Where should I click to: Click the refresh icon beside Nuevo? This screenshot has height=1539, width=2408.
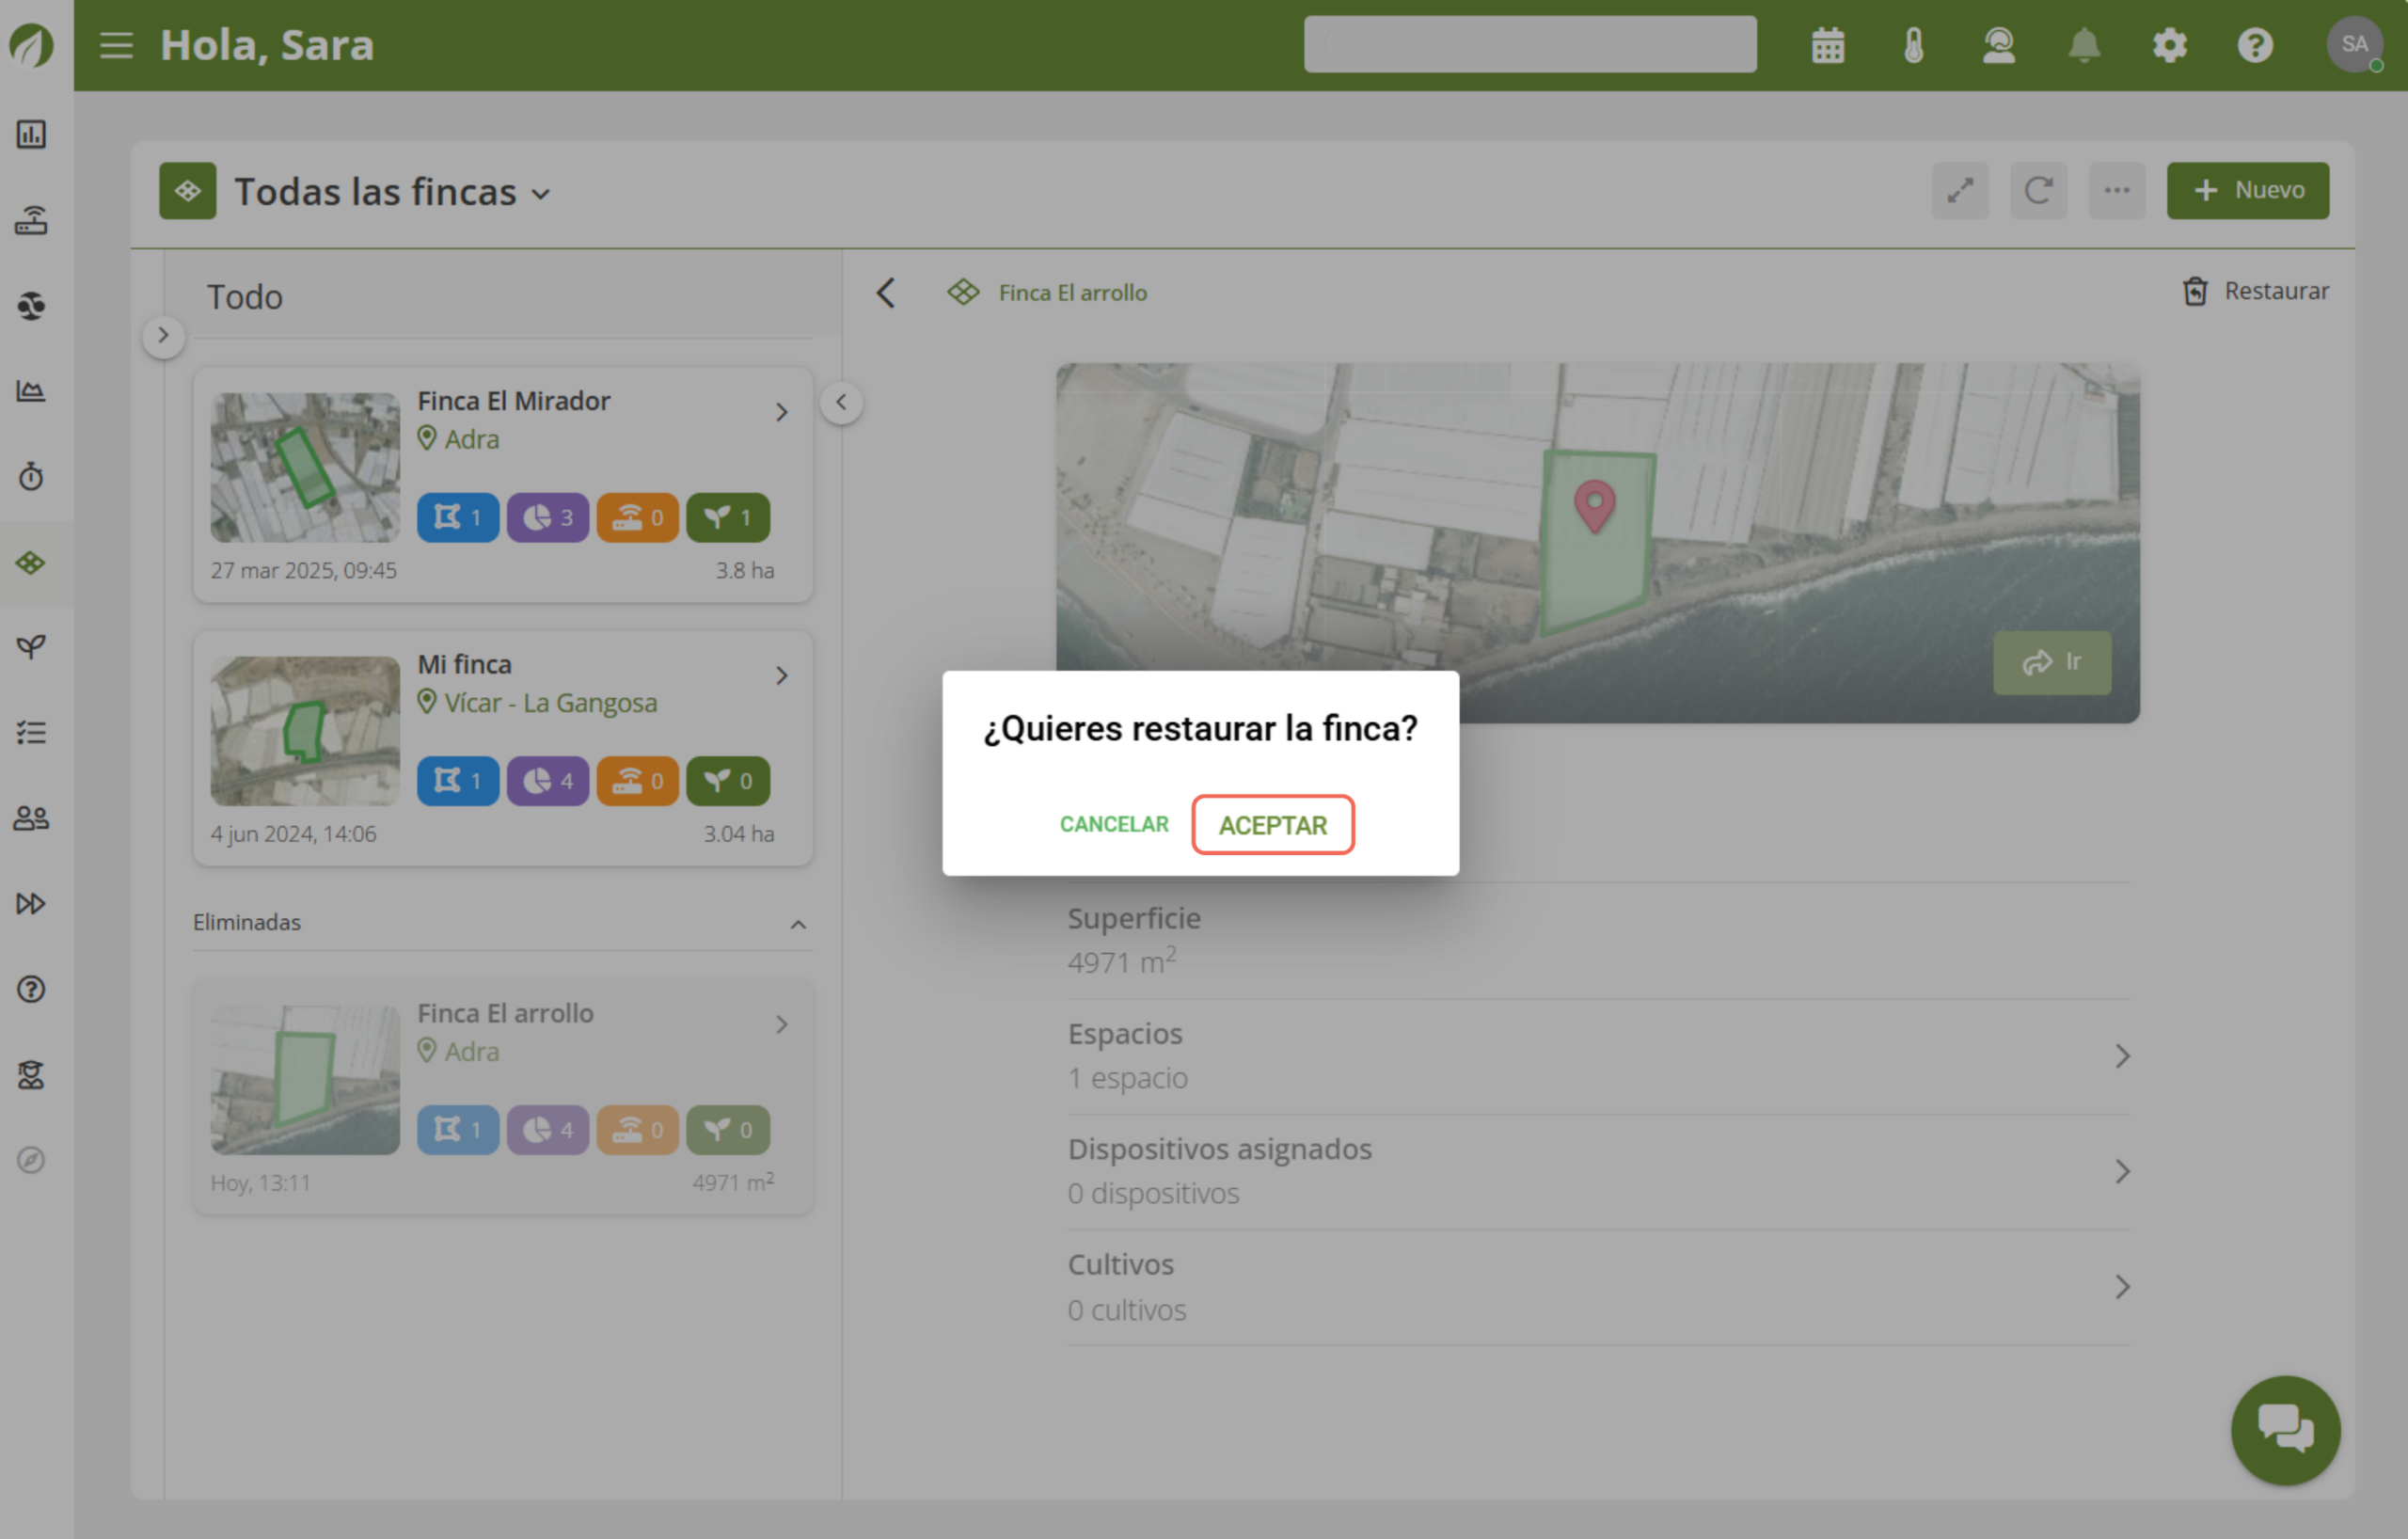(2038, 190)
